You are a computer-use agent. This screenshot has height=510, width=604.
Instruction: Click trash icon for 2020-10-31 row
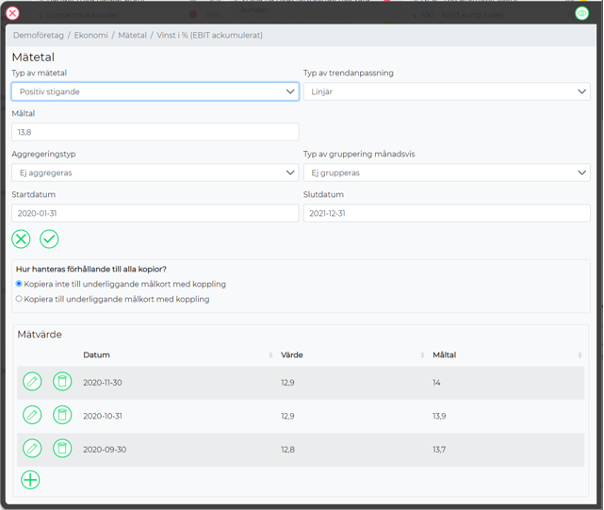tap(62, 414)
